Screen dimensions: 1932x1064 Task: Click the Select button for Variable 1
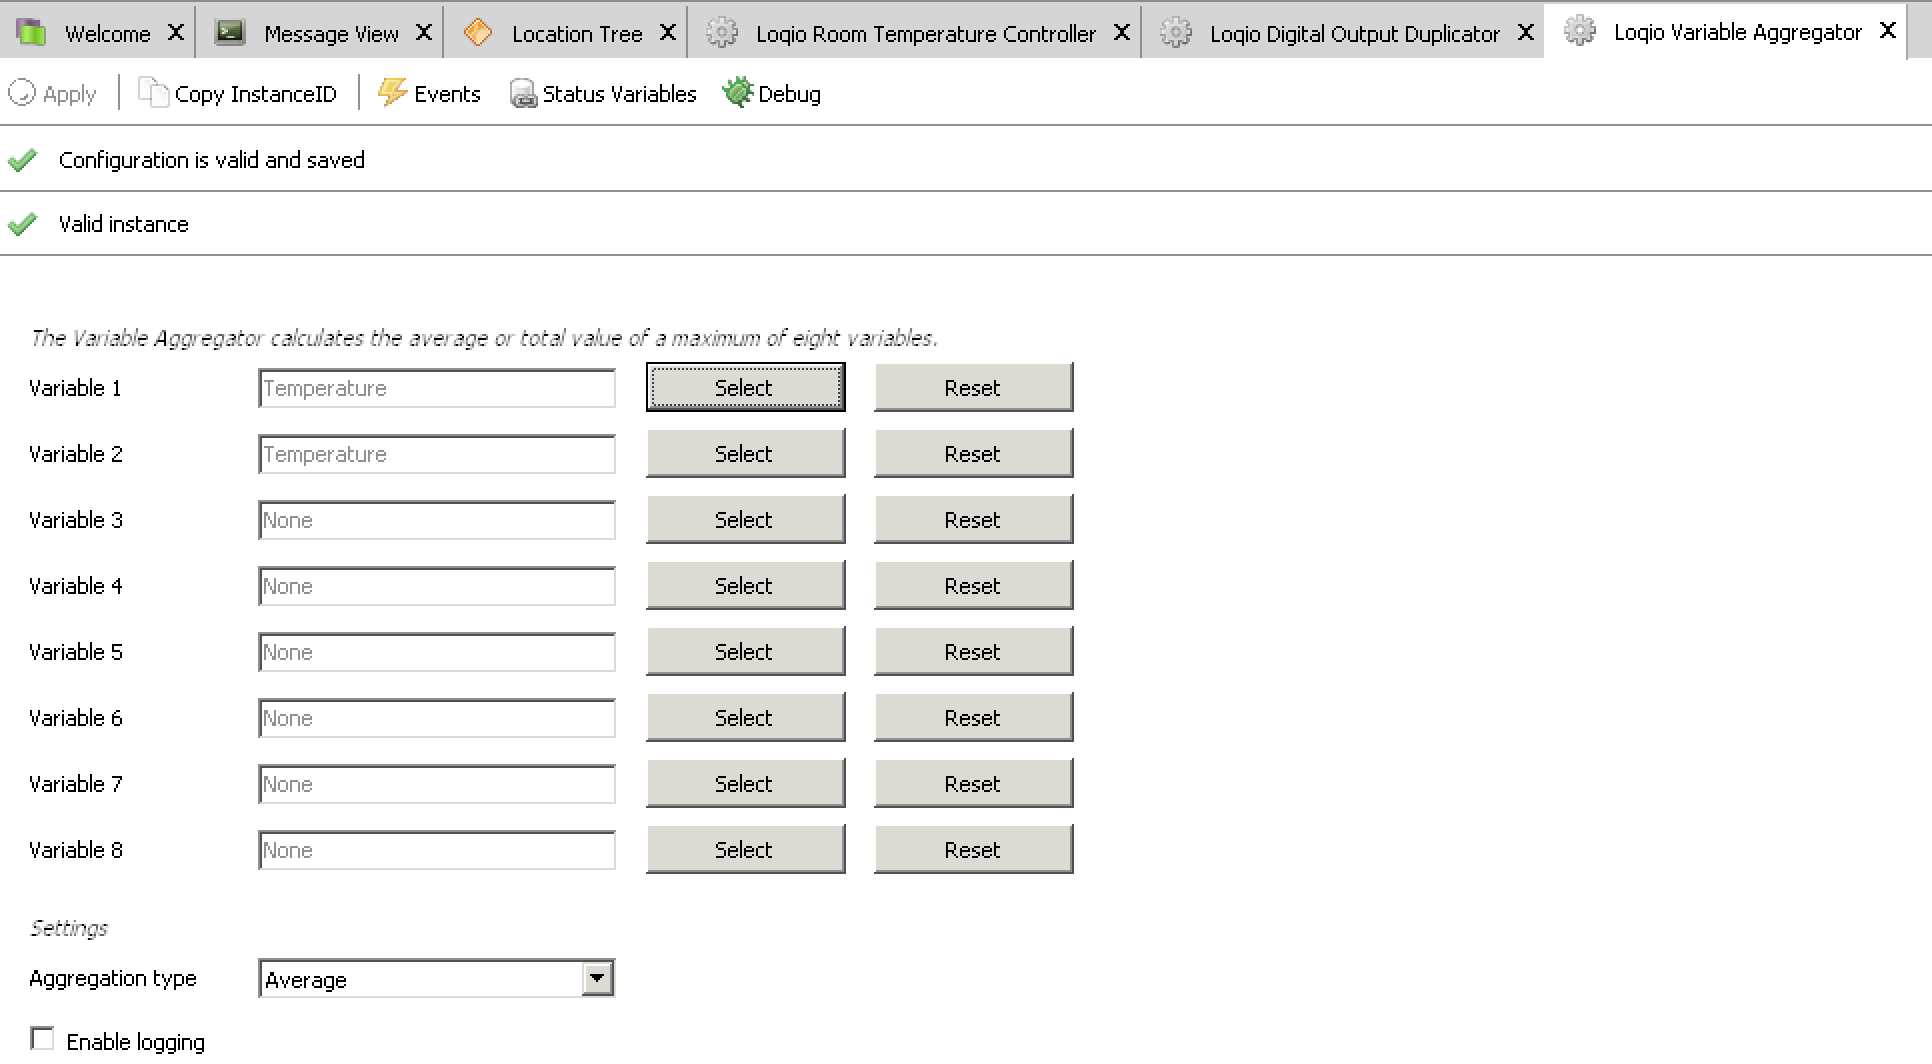pos(745,387)
